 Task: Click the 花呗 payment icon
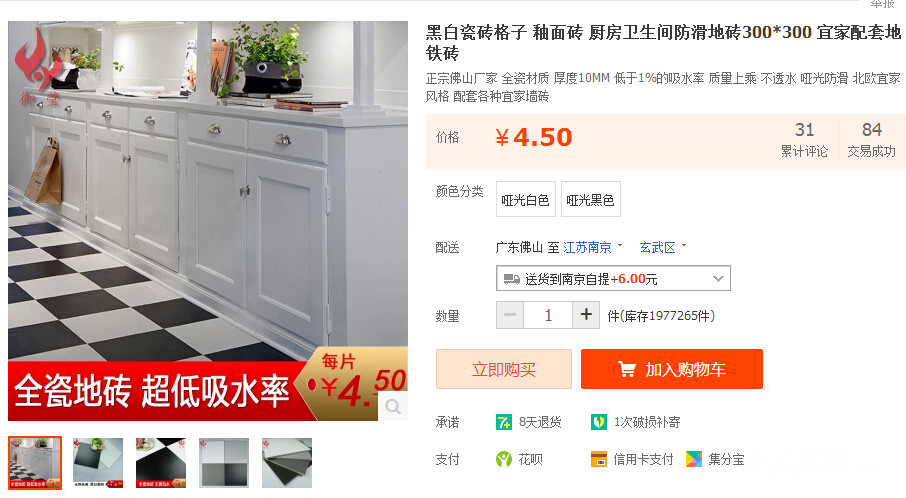pos(504,459)
